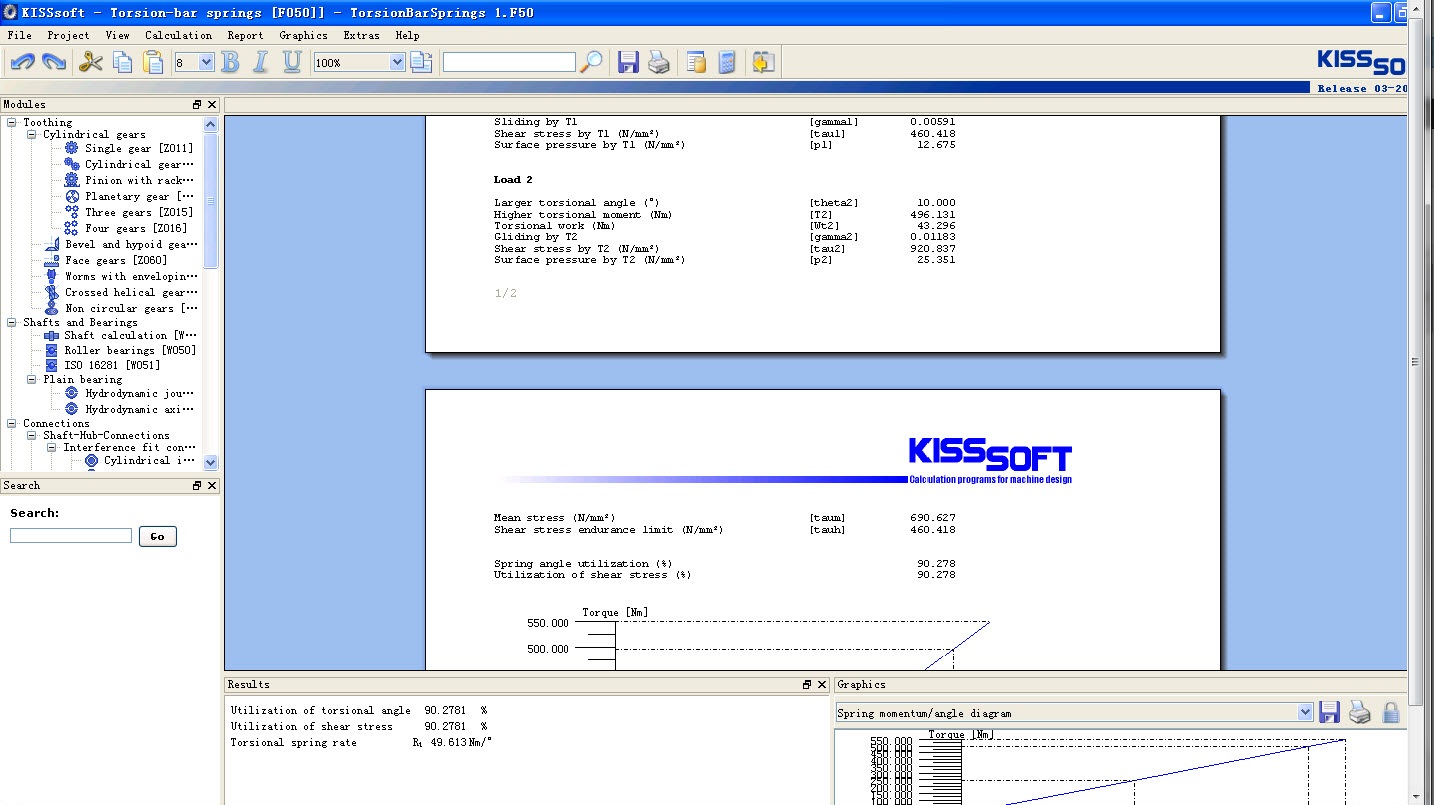Save report with main toolbar floppy icon
The width and height of the screenshot is (1434, 805).
click(628, 62)
